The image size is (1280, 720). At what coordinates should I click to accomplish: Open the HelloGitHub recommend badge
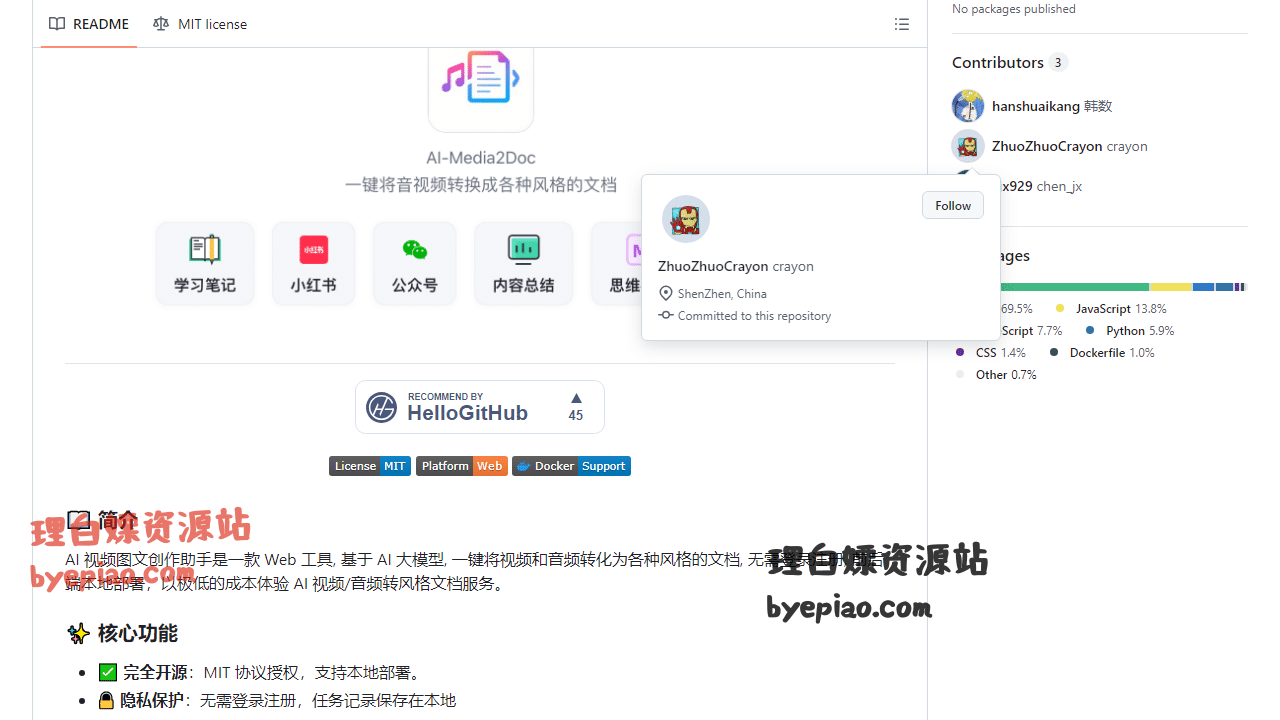[x=480, y=407]
